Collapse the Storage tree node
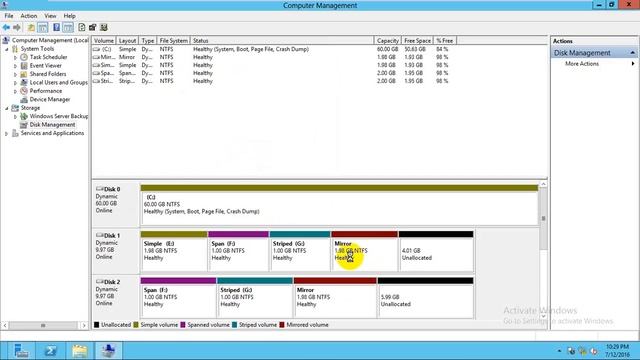Screen dimensions: 640x360 (7, 108)
